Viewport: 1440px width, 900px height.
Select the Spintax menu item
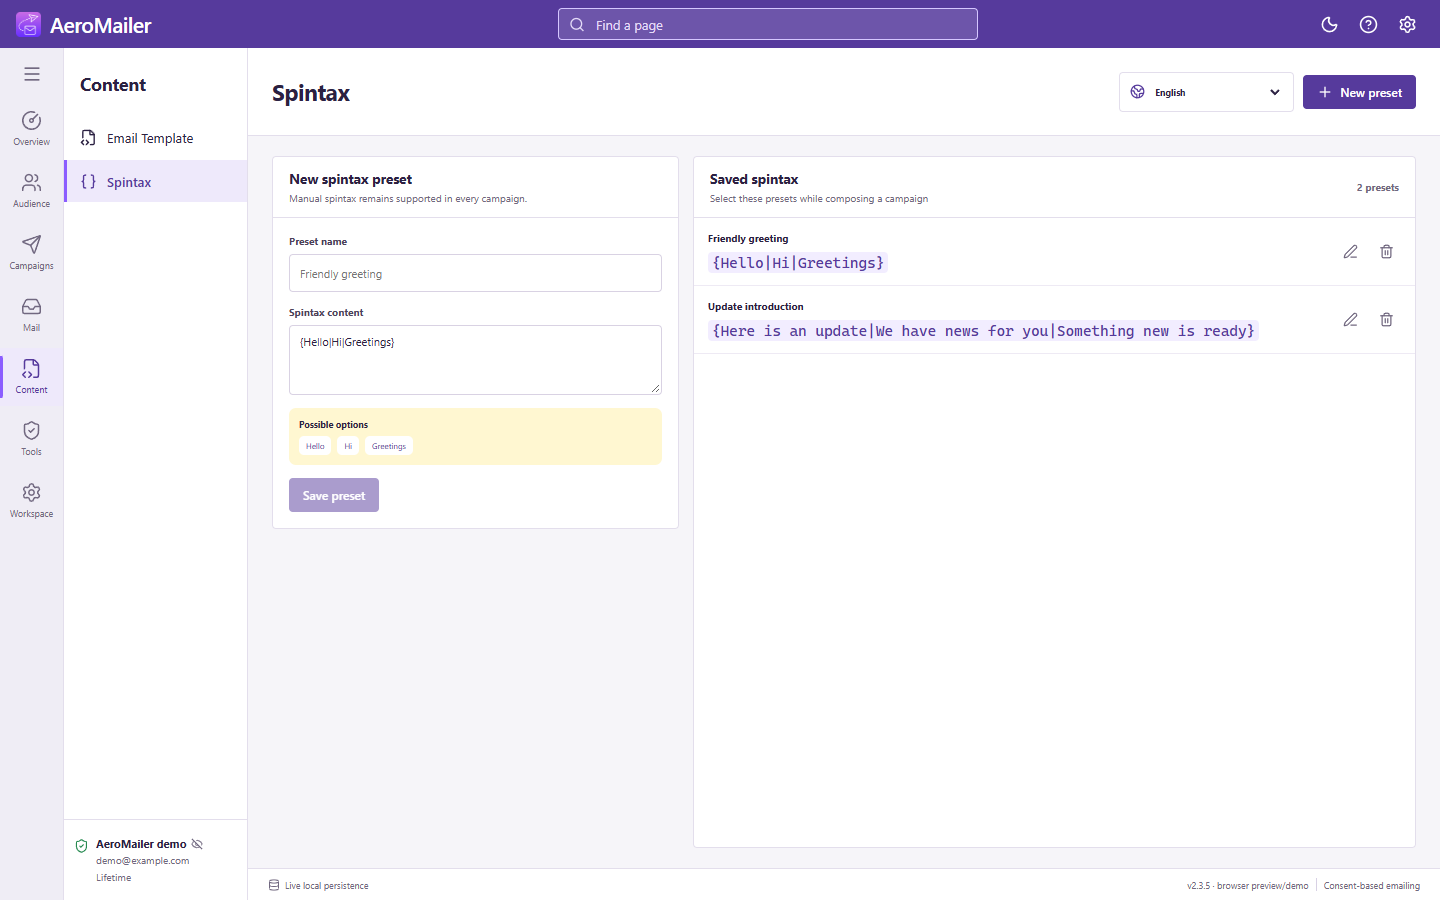pyautogui.click(x=156, y=182)
